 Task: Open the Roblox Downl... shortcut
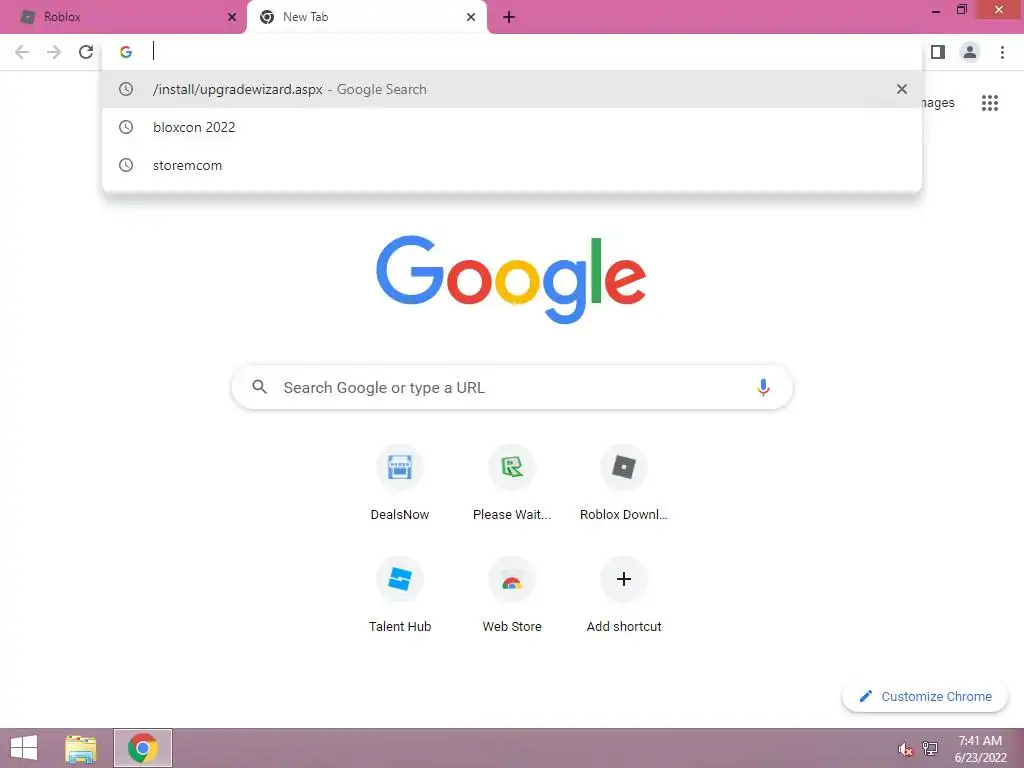(624, 483)
